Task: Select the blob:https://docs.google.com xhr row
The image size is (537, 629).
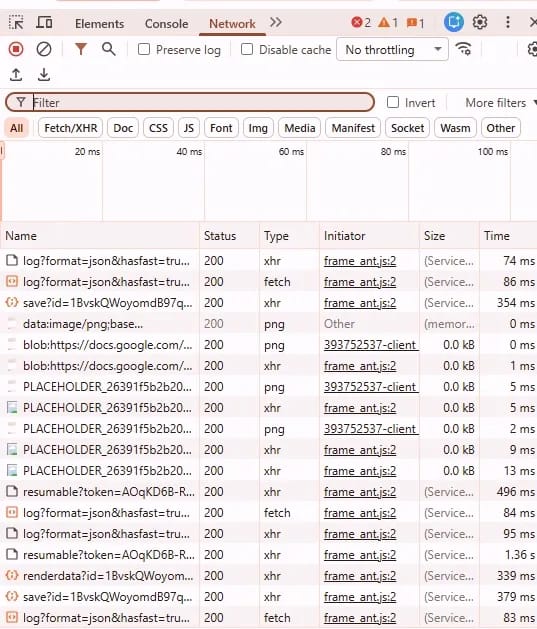Action: point(268,366)
